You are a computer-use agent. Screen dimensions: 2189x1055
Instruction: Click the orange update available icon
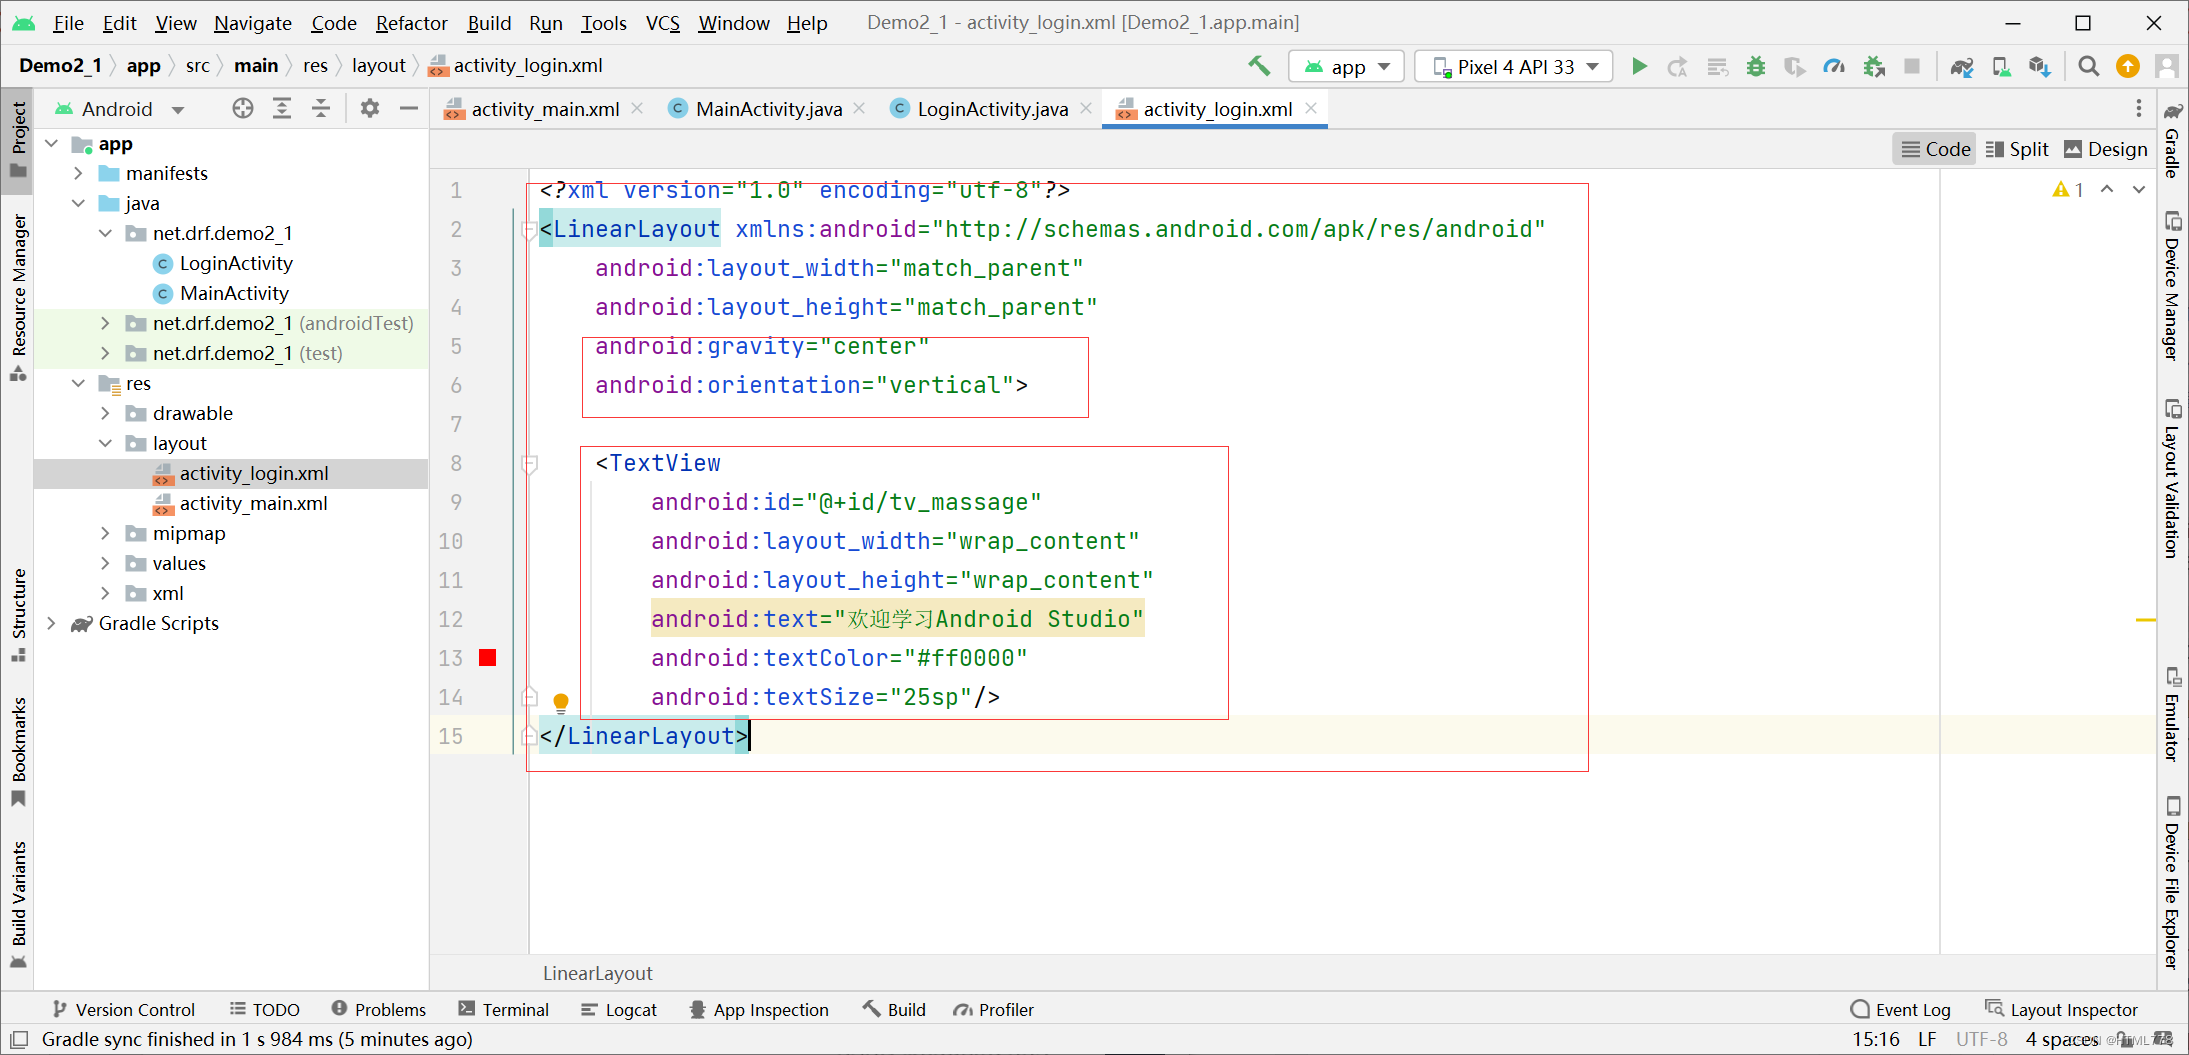tap(2128, 66)
